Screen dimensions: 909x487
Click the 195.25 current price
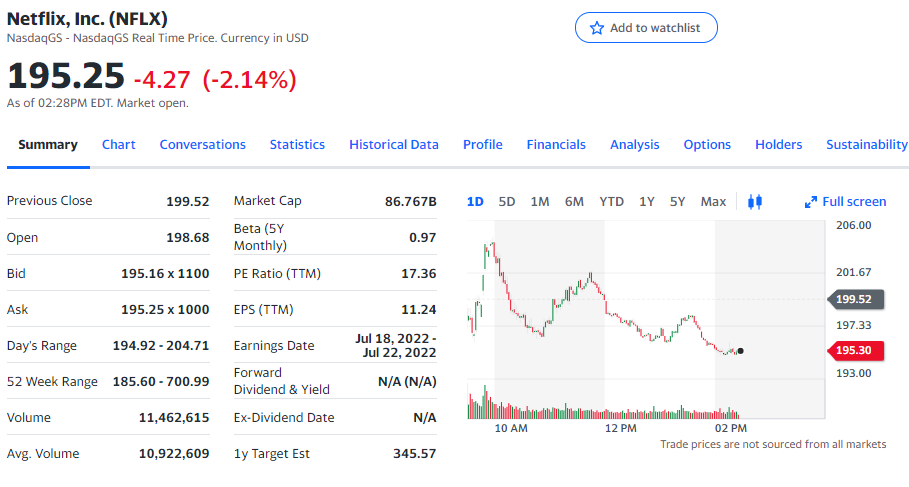[66, 76]
